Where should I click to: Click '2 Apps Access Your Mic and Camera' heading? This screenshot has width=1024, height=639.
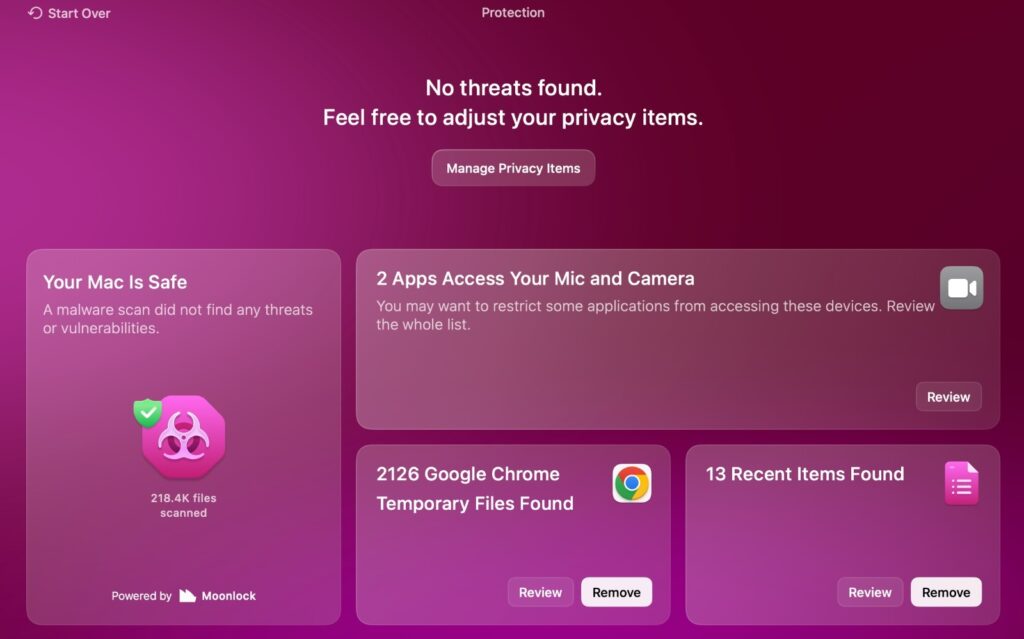pos(535,279)
